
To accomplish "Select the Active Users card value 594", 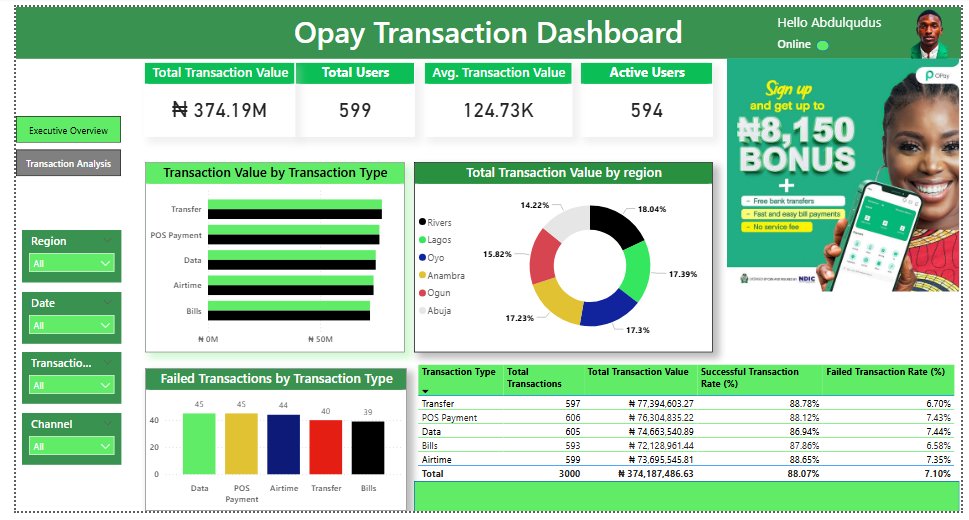I will pos(647,110).
